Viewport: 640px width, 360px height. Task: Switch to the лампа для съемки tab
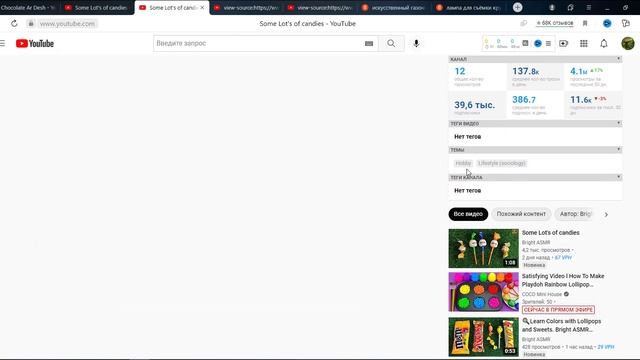[468, 7]
